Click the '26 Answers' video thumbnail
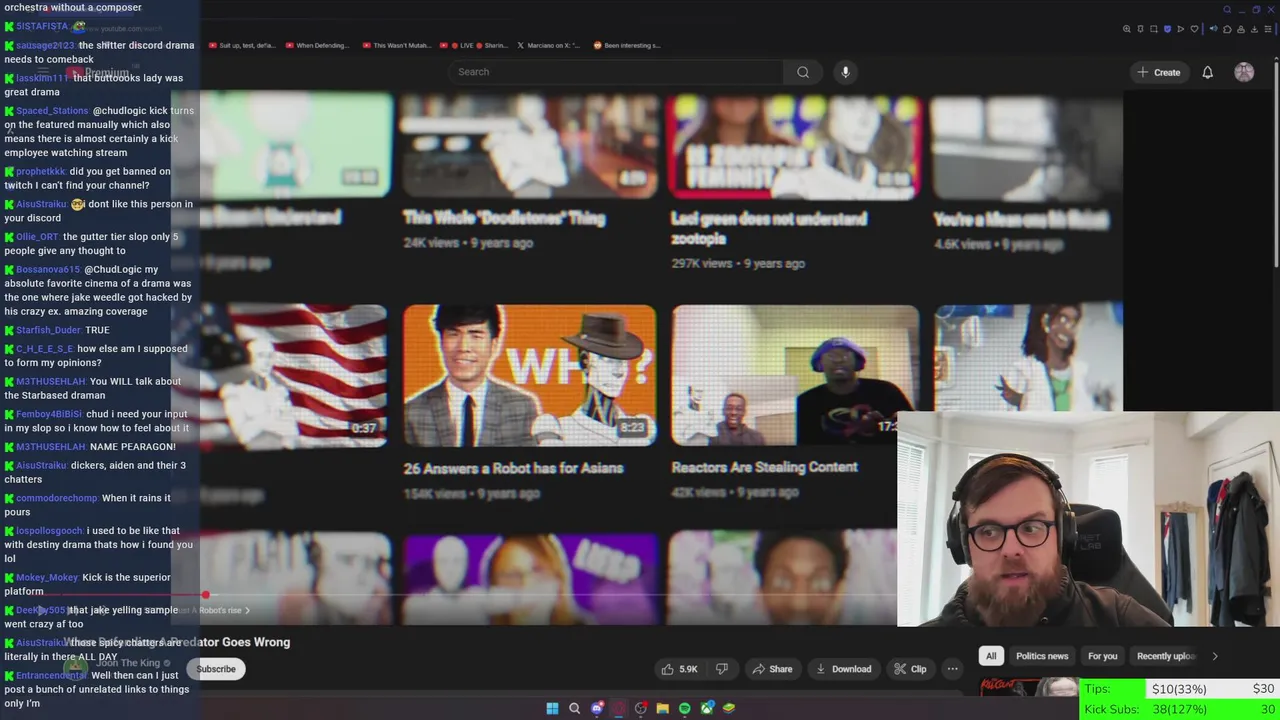Viewport: 1280px width, 720px height. 530,375
